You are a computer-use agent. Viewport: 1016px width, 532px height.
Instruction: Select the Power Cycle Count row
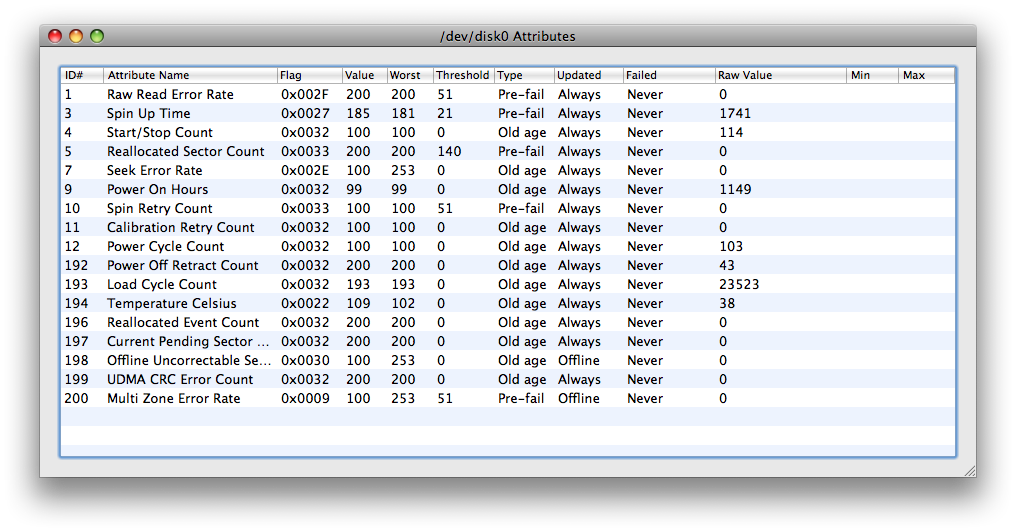pyautogui.click(x=508, y=246)
